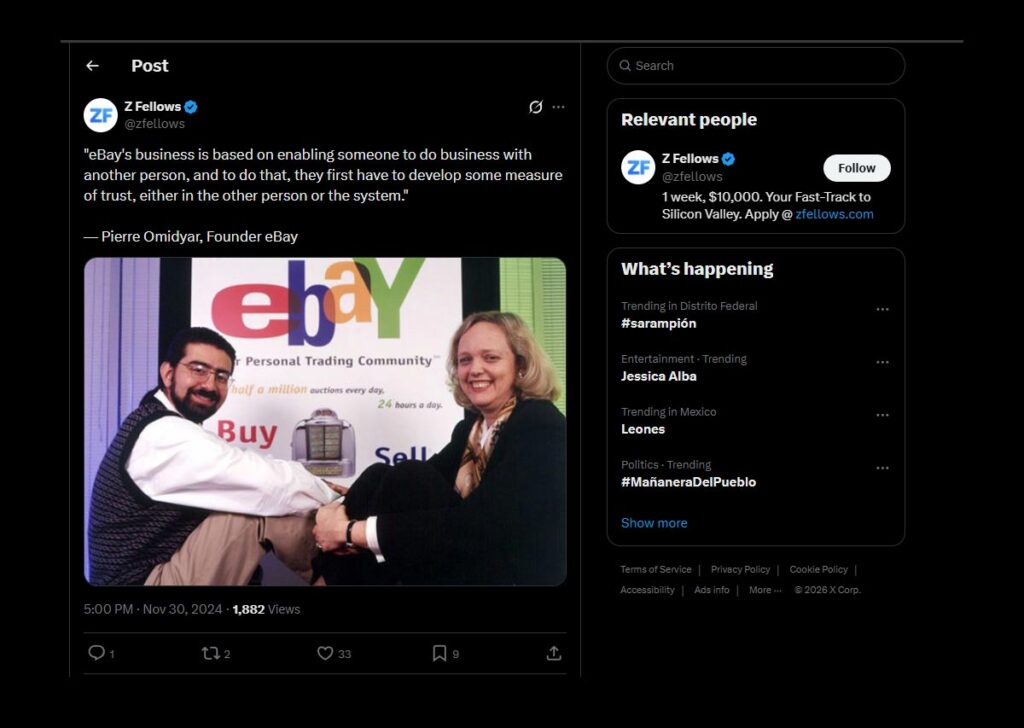Open the zfellows.com link
This screenshot has height=728, width=1024.
coord(834,214)
